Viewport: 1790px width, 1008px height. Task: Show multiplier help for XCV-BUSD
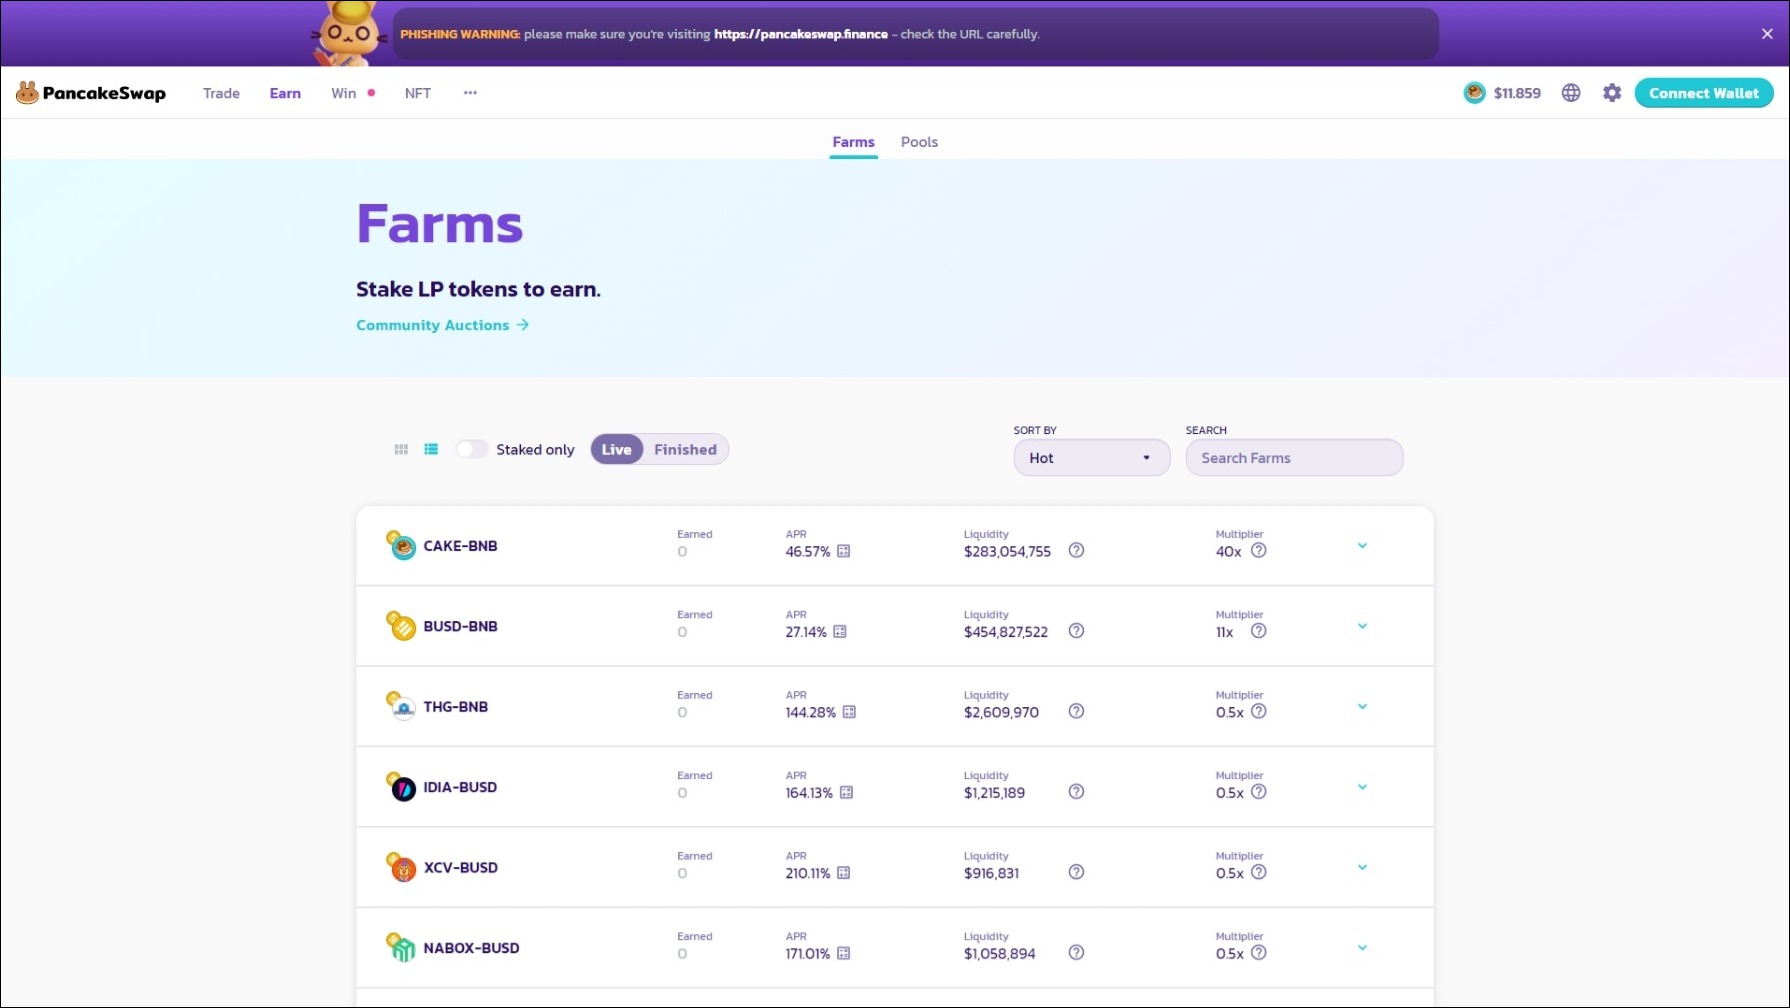(x=1259, y=872)
